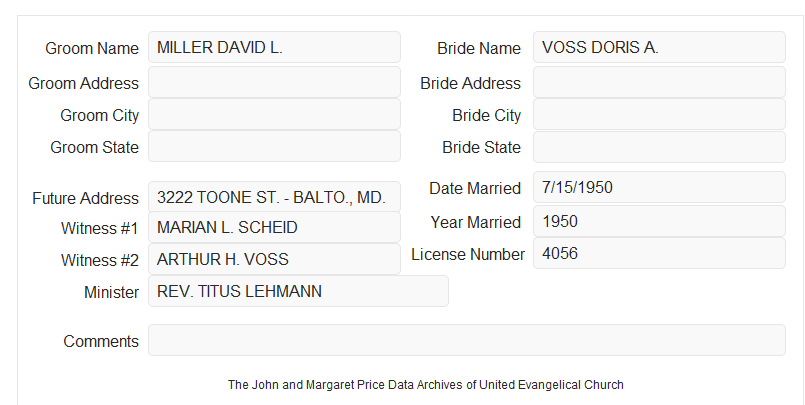Select the Bride Name field
Screen dimensions: 805x405
(x=659, y=47)
